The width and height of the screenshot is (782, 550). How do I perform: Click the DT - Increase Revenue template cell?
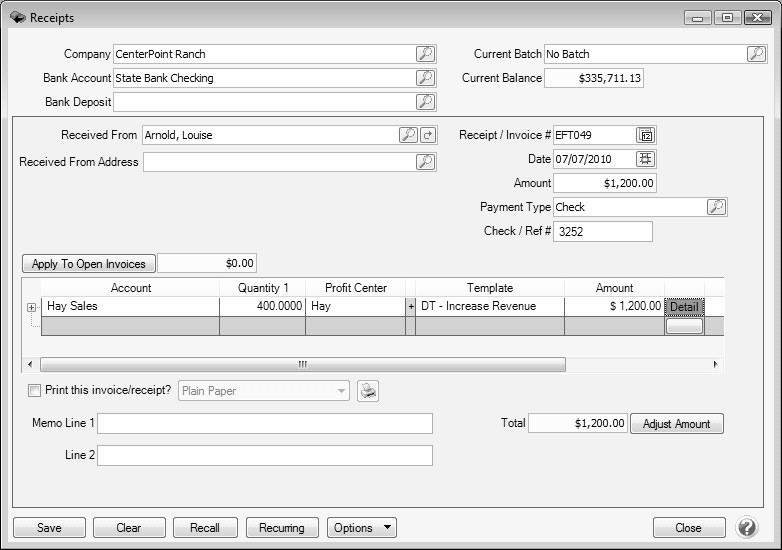pos(490,306)
